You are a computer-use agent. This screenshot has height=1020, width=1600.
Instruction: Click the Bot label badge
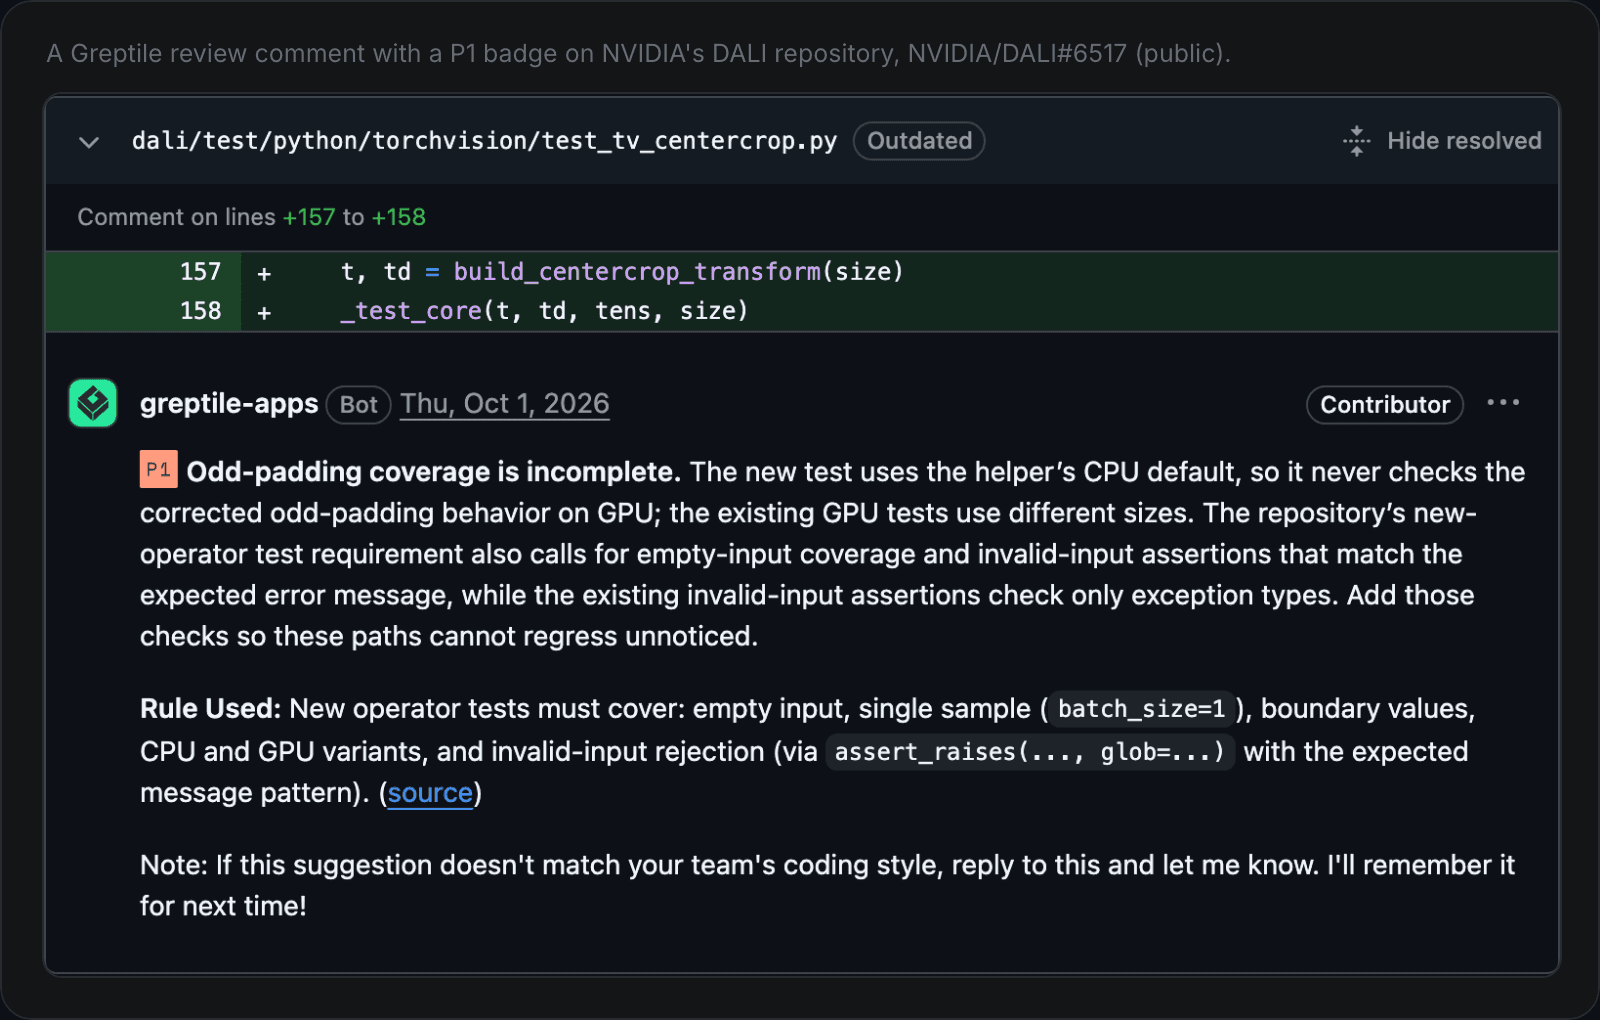(x=358, y=405)
